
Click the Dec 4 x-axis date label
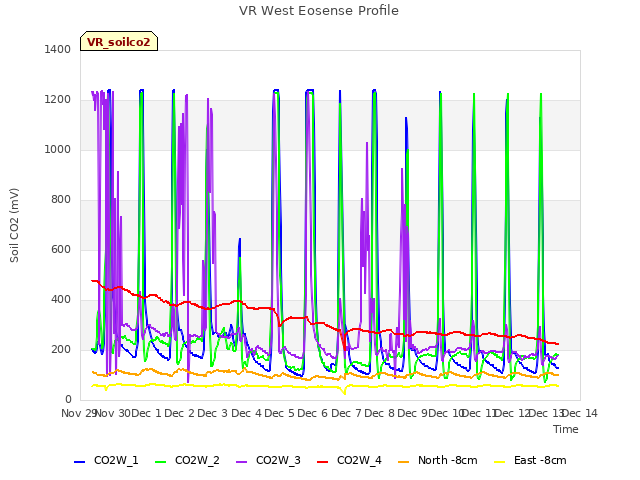tap(246, 413)
